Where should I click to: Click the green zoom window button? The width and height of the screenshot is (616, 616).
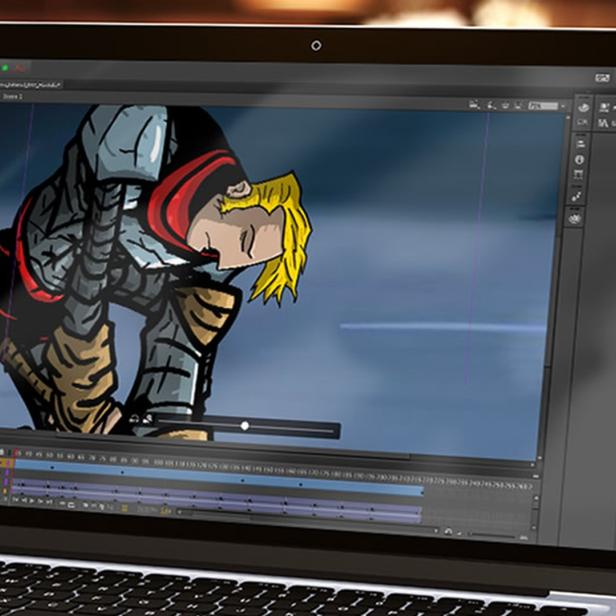pos(5,68)
